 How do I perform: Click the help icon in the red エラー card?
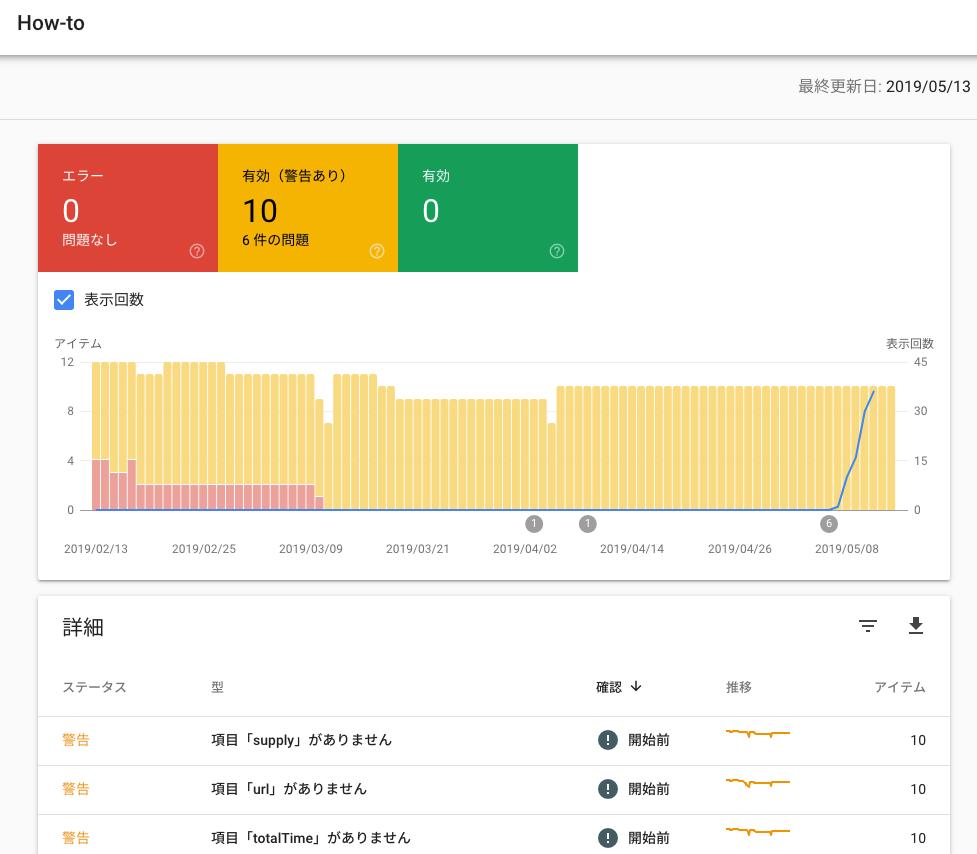tap(197, 251)
